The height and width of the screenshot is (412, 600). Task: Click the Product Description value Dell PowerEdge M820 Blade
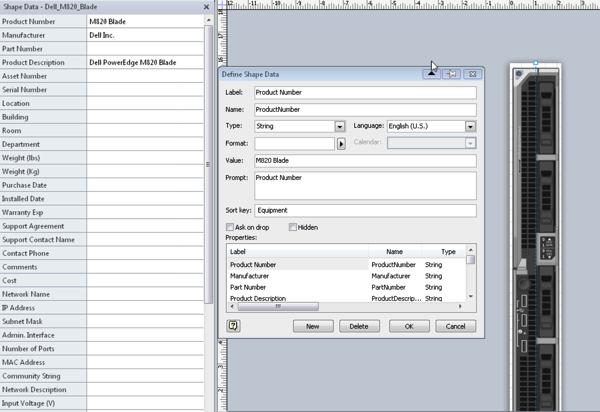pyautogui.click(x=145, y=62)
